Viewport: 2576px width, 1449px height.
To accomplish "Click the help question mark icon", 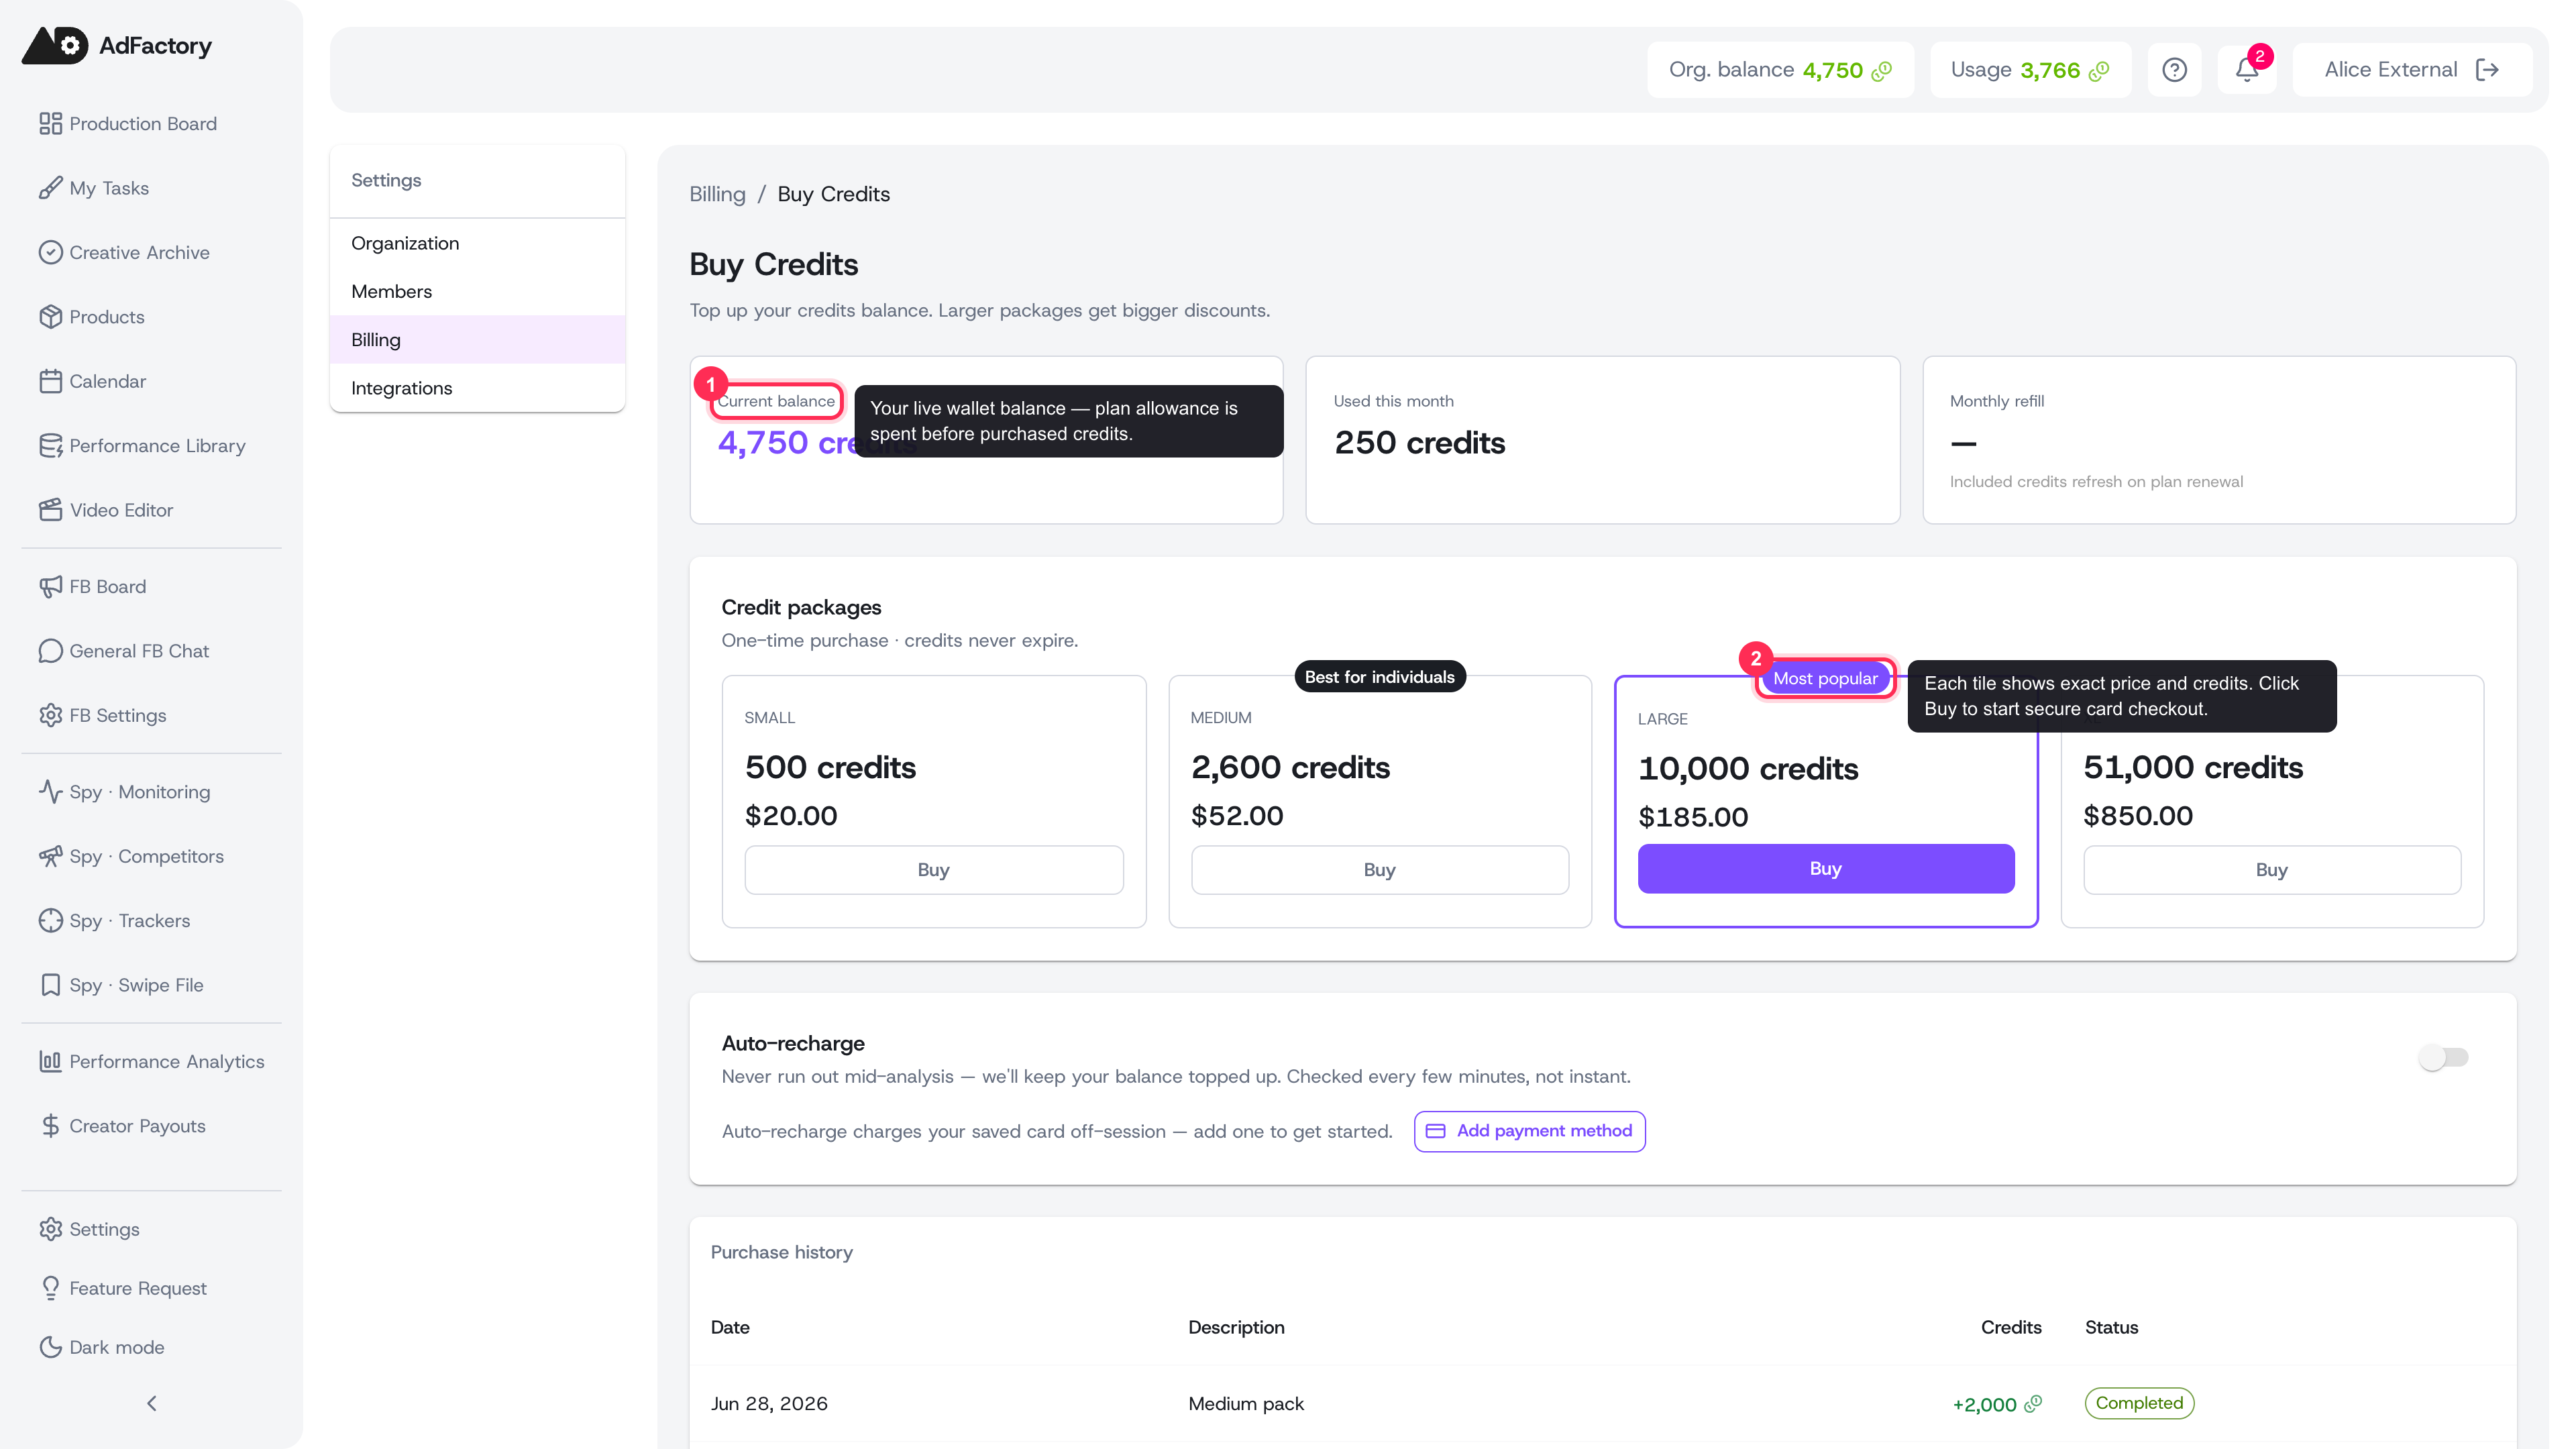I will 2174,70.
